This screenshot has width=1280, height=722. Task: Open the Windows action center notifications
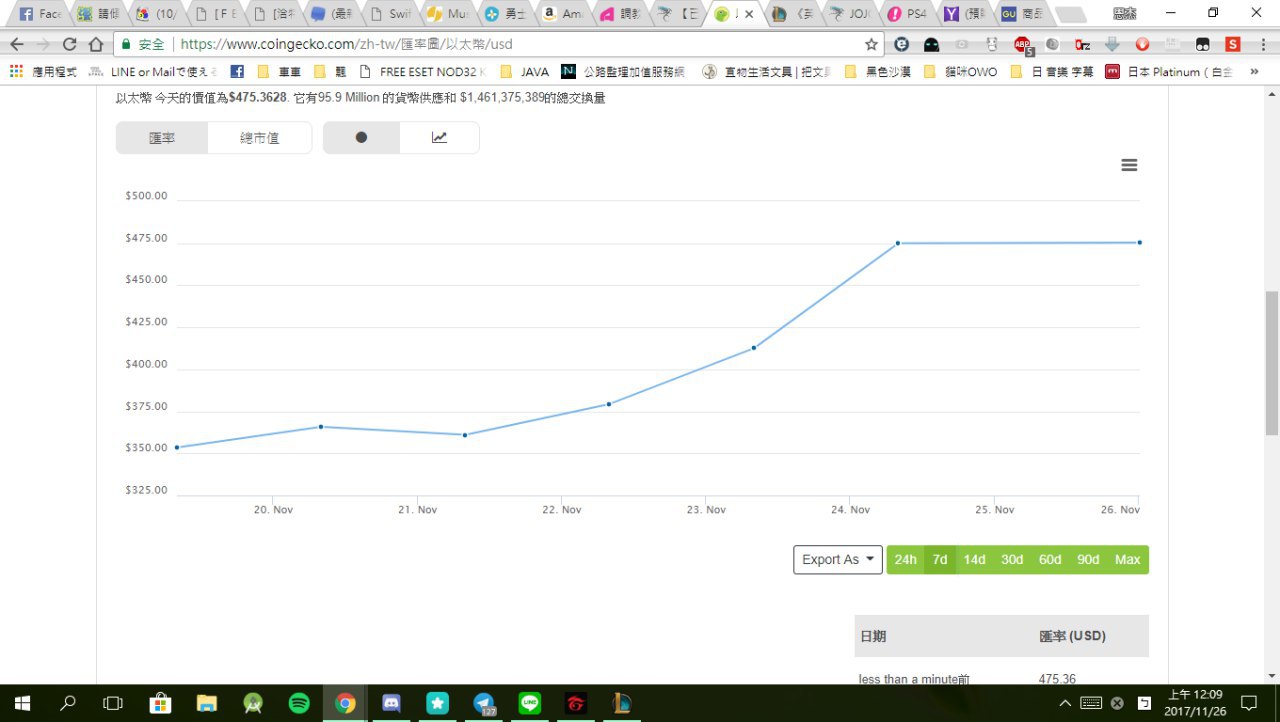(x=1248, y=703)
